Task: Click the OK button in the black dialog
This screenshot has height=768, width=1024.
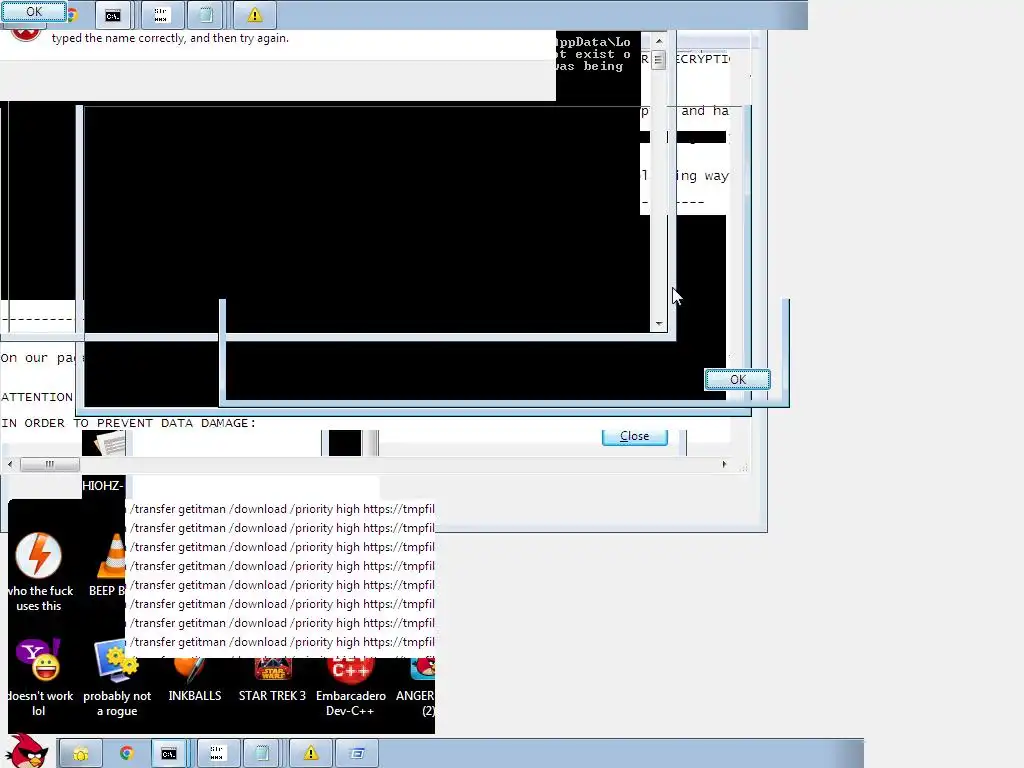Action: 737,379
